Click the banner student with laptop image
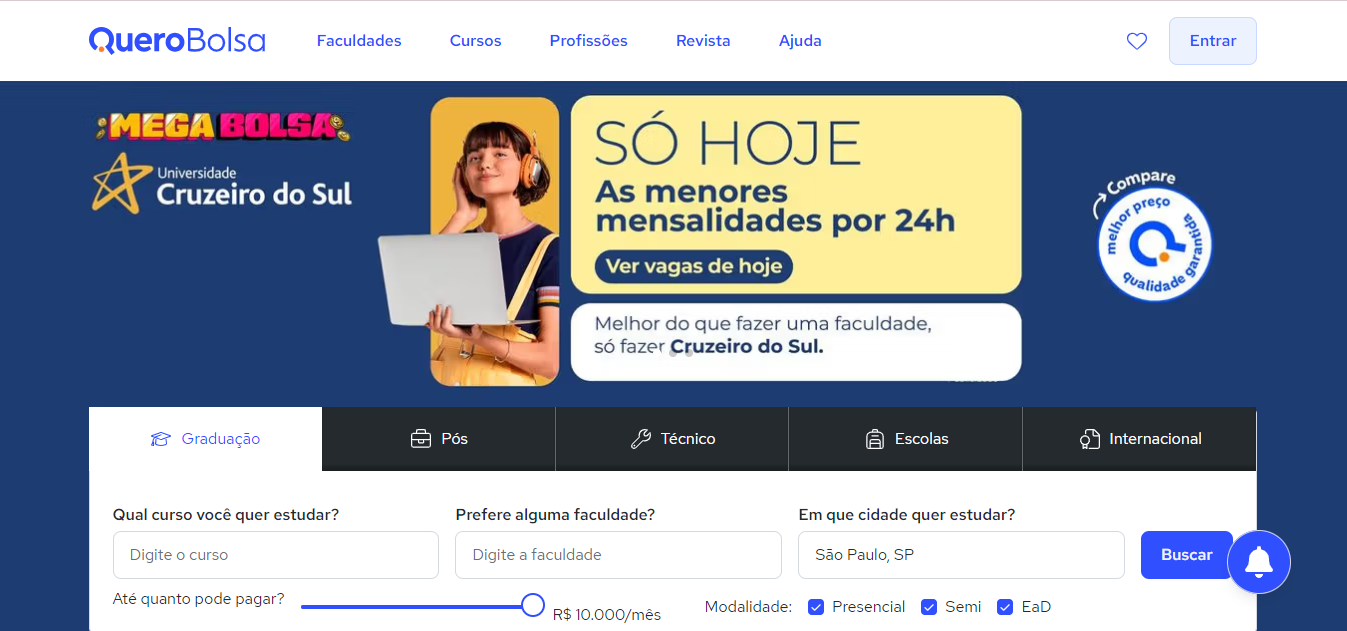The width and height of the screenshot is (1347, 631). coord(470,241)
